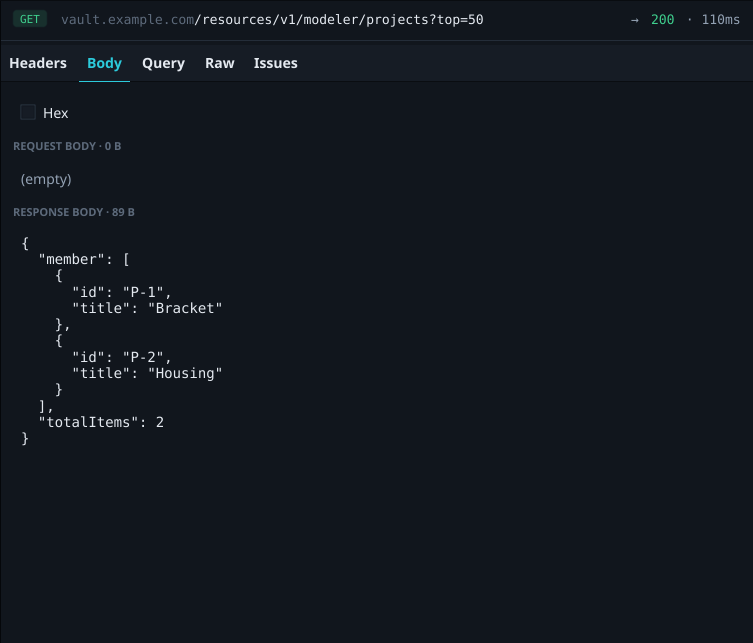753x643 pixels.
Task: Click the (empty) request body text
Action: tap(46, 179)
